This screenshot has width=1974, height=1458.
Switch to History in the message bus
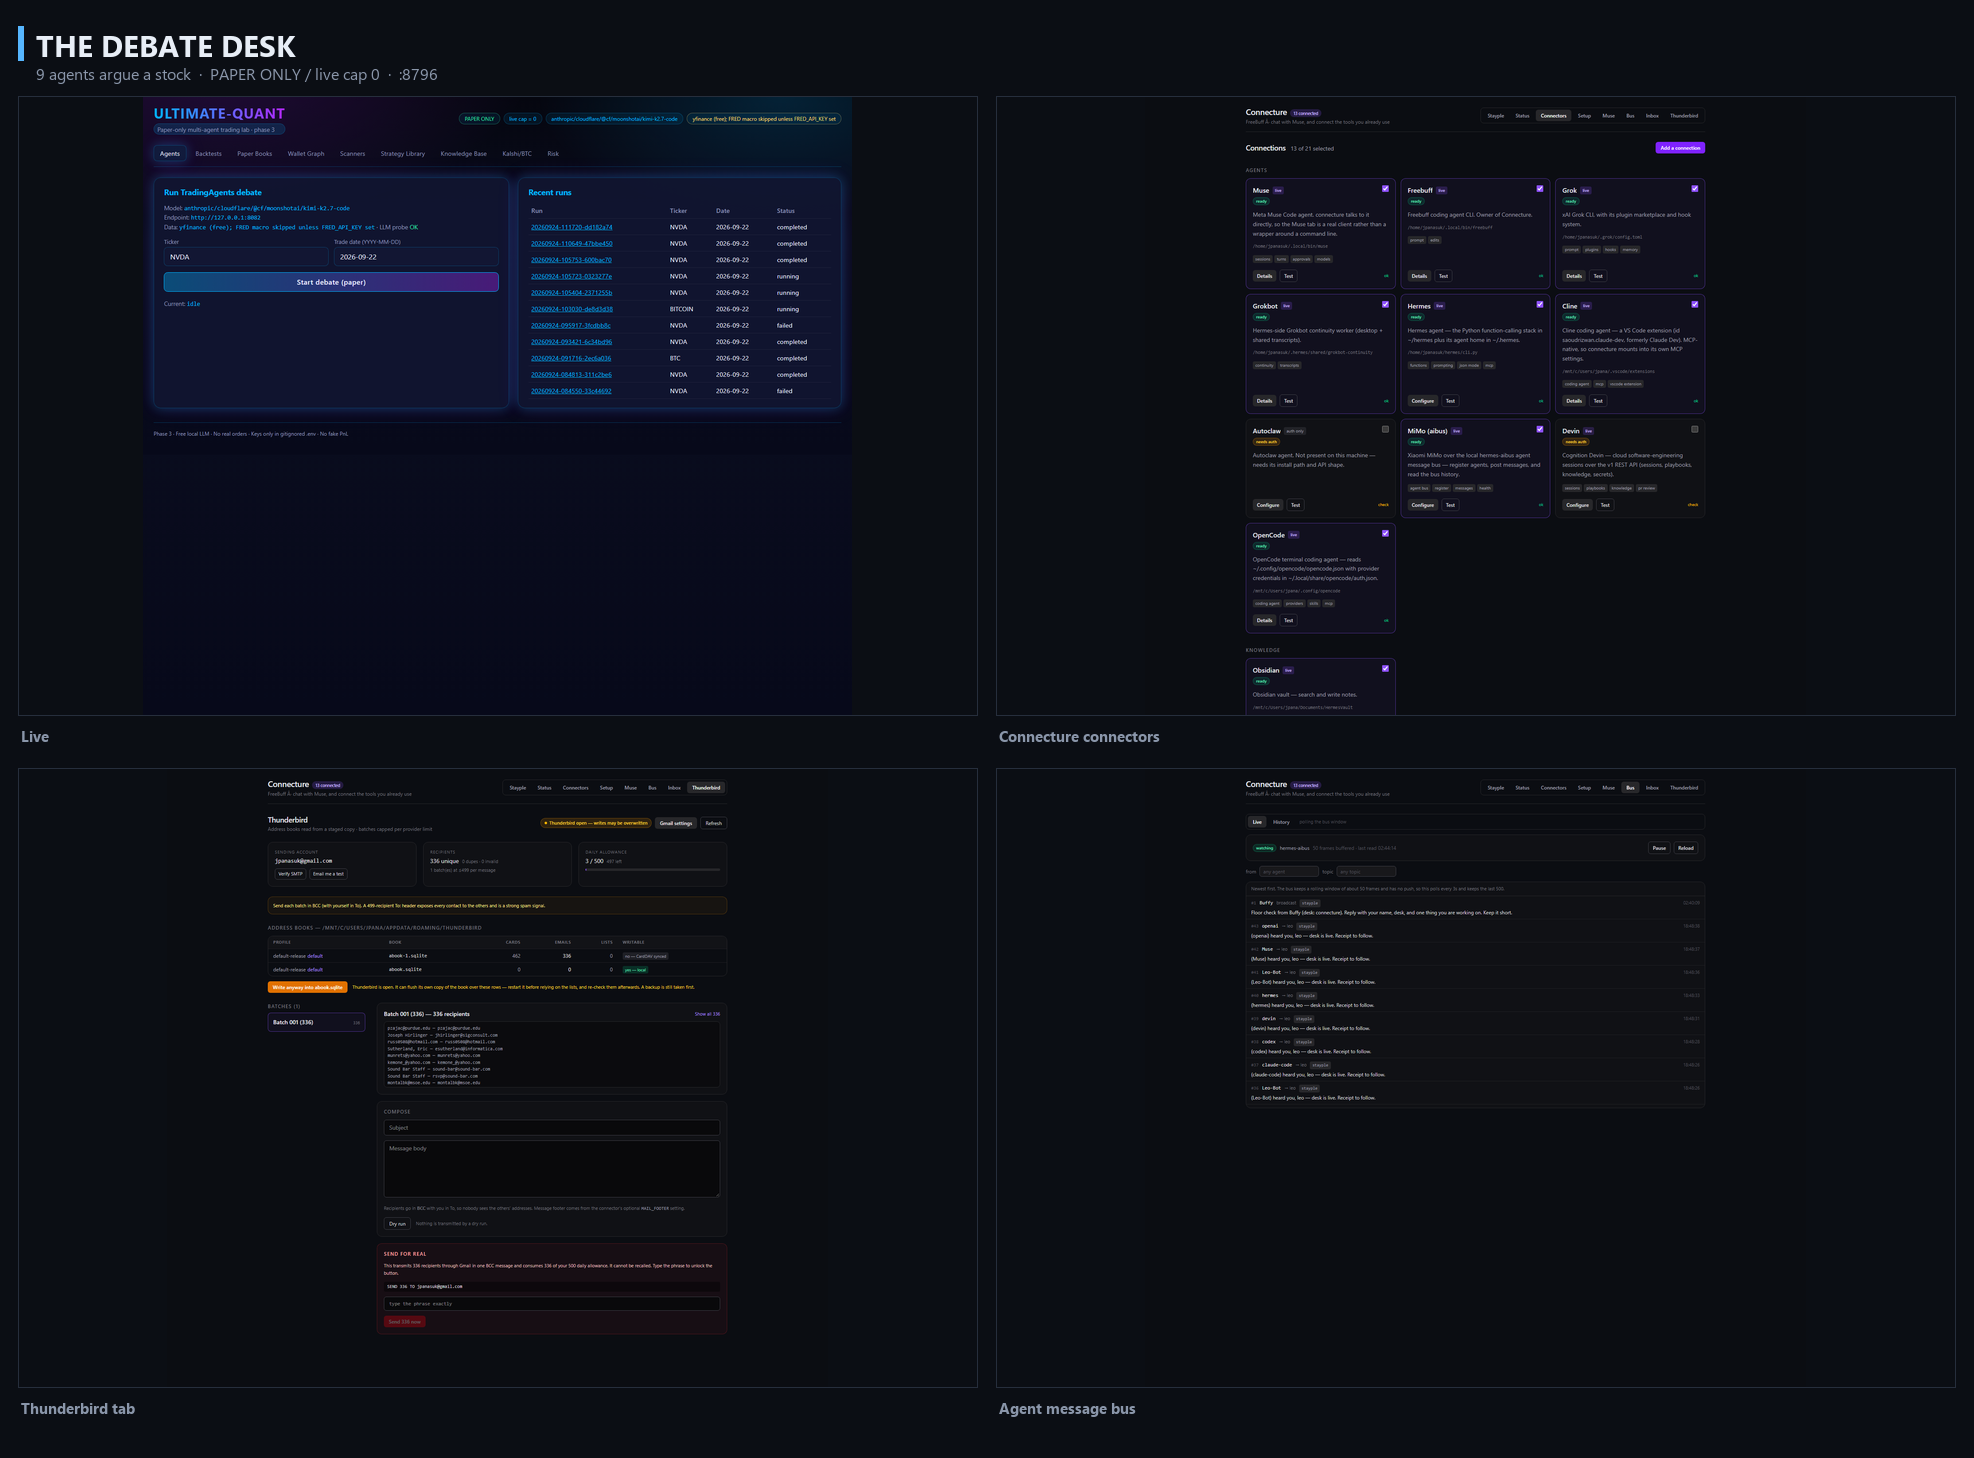1281,822
